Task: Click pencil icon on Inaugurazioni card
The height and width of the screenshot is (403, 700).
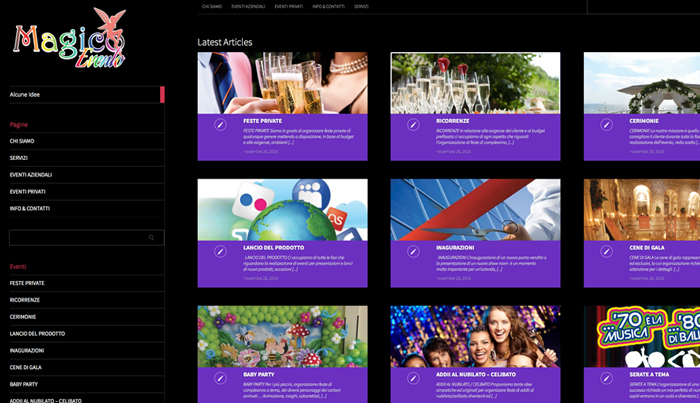Action: 413,252
